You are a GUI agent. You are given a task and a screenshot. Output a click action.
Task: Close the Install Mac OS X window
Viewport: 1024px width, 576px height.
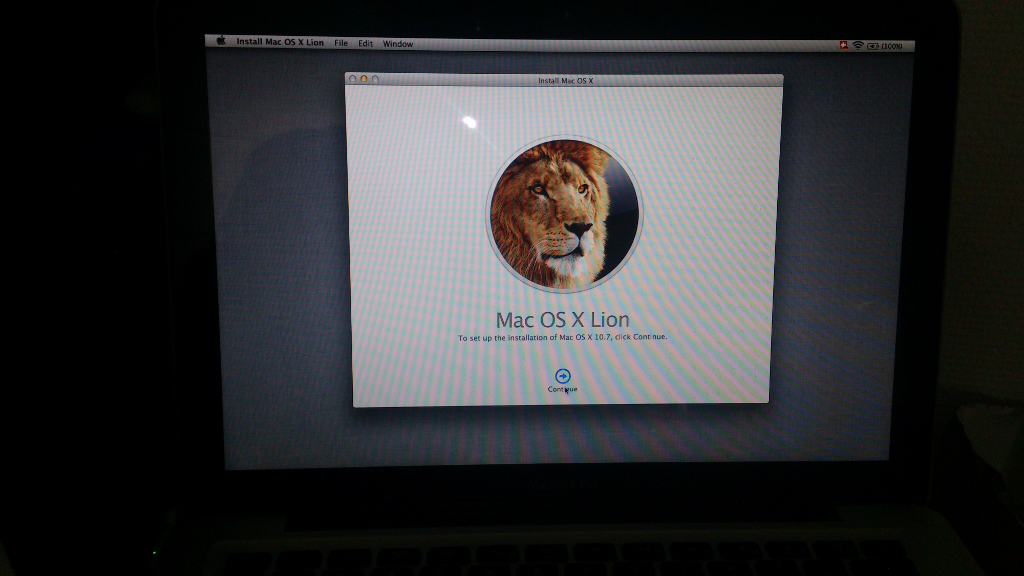(x=353, y=78)
